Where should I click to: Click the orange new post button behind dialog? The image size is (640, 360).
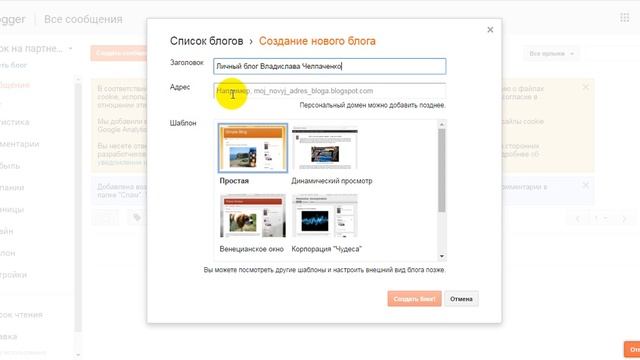pos(118,53)
